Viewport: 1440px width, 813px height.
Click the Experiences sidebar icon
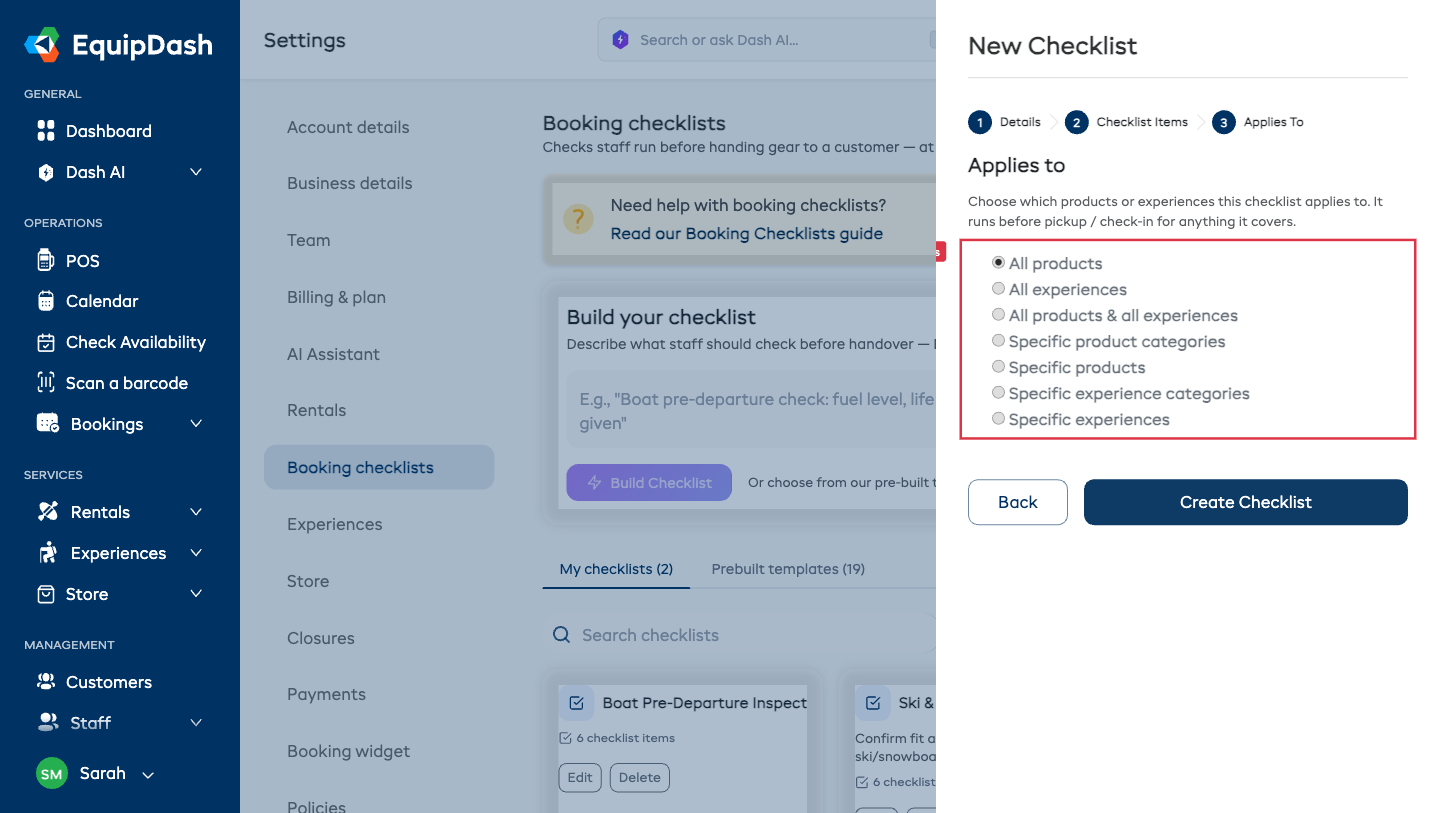pyautogui.click(x=47, y=553)
